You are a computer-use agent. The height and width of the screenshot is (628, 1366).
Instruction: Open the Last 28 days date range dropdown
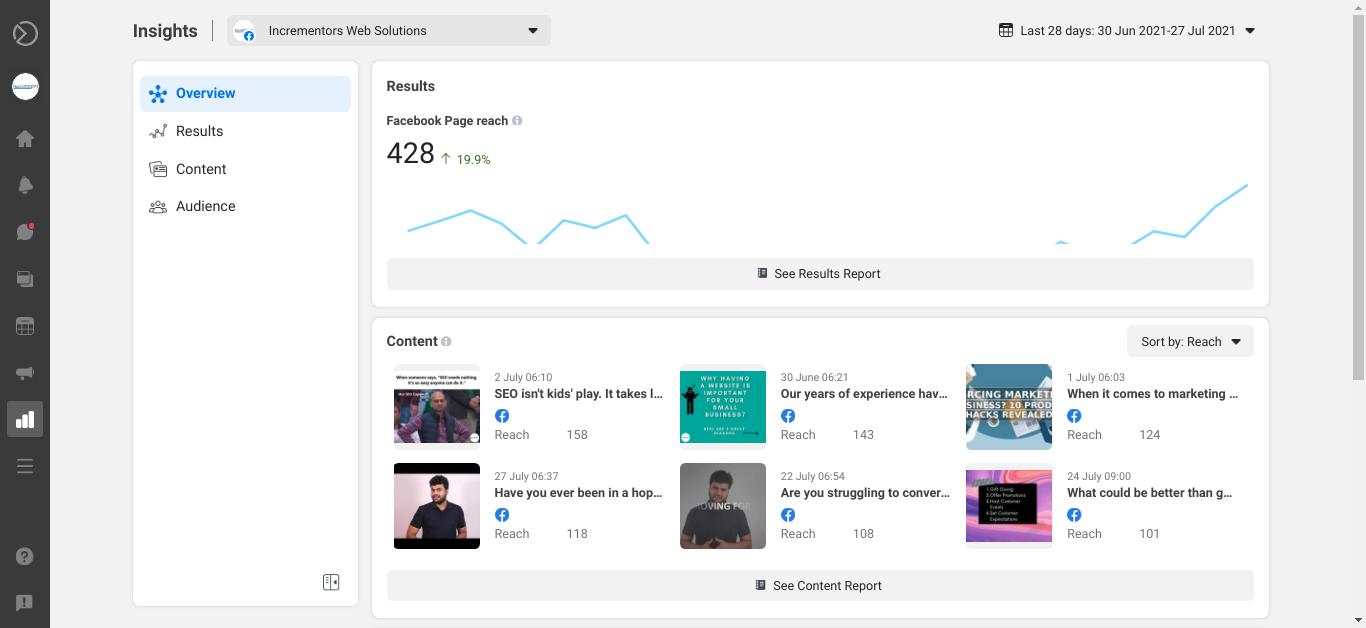pos(1127,31)
